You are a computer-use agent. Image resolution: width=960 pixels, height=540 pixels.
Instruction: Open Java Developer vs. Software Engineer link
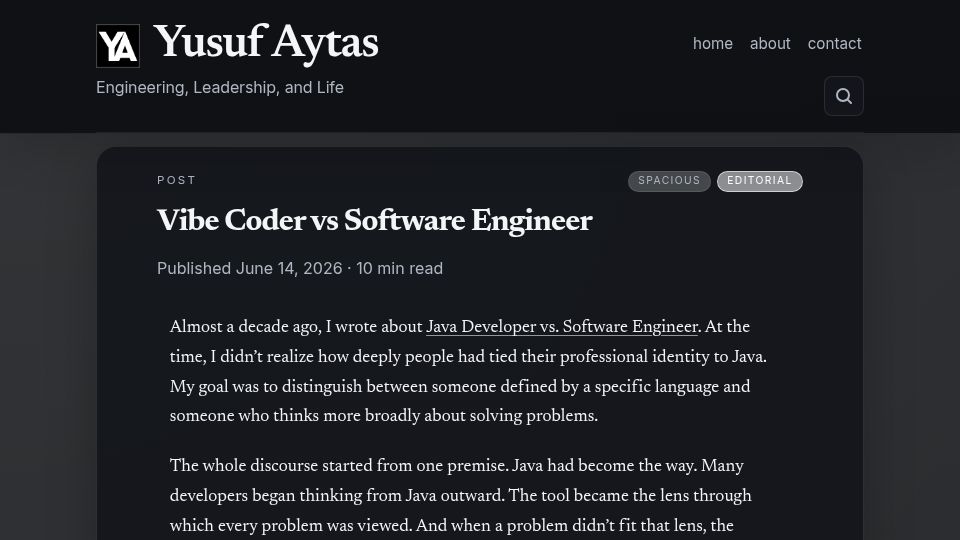[x=562, y=327]
